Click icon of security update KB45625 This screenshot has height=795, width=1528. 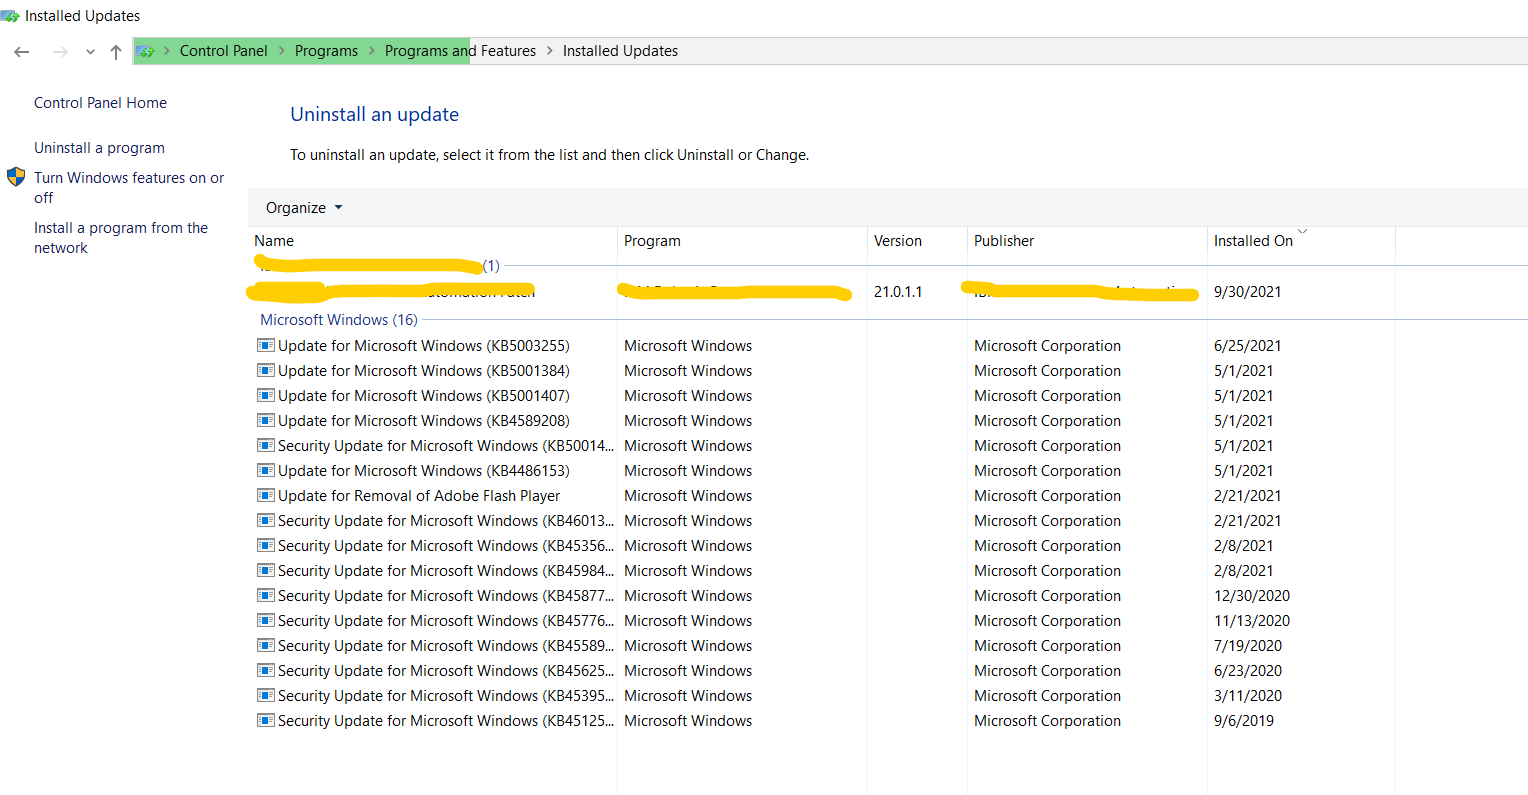coord(266,671)
